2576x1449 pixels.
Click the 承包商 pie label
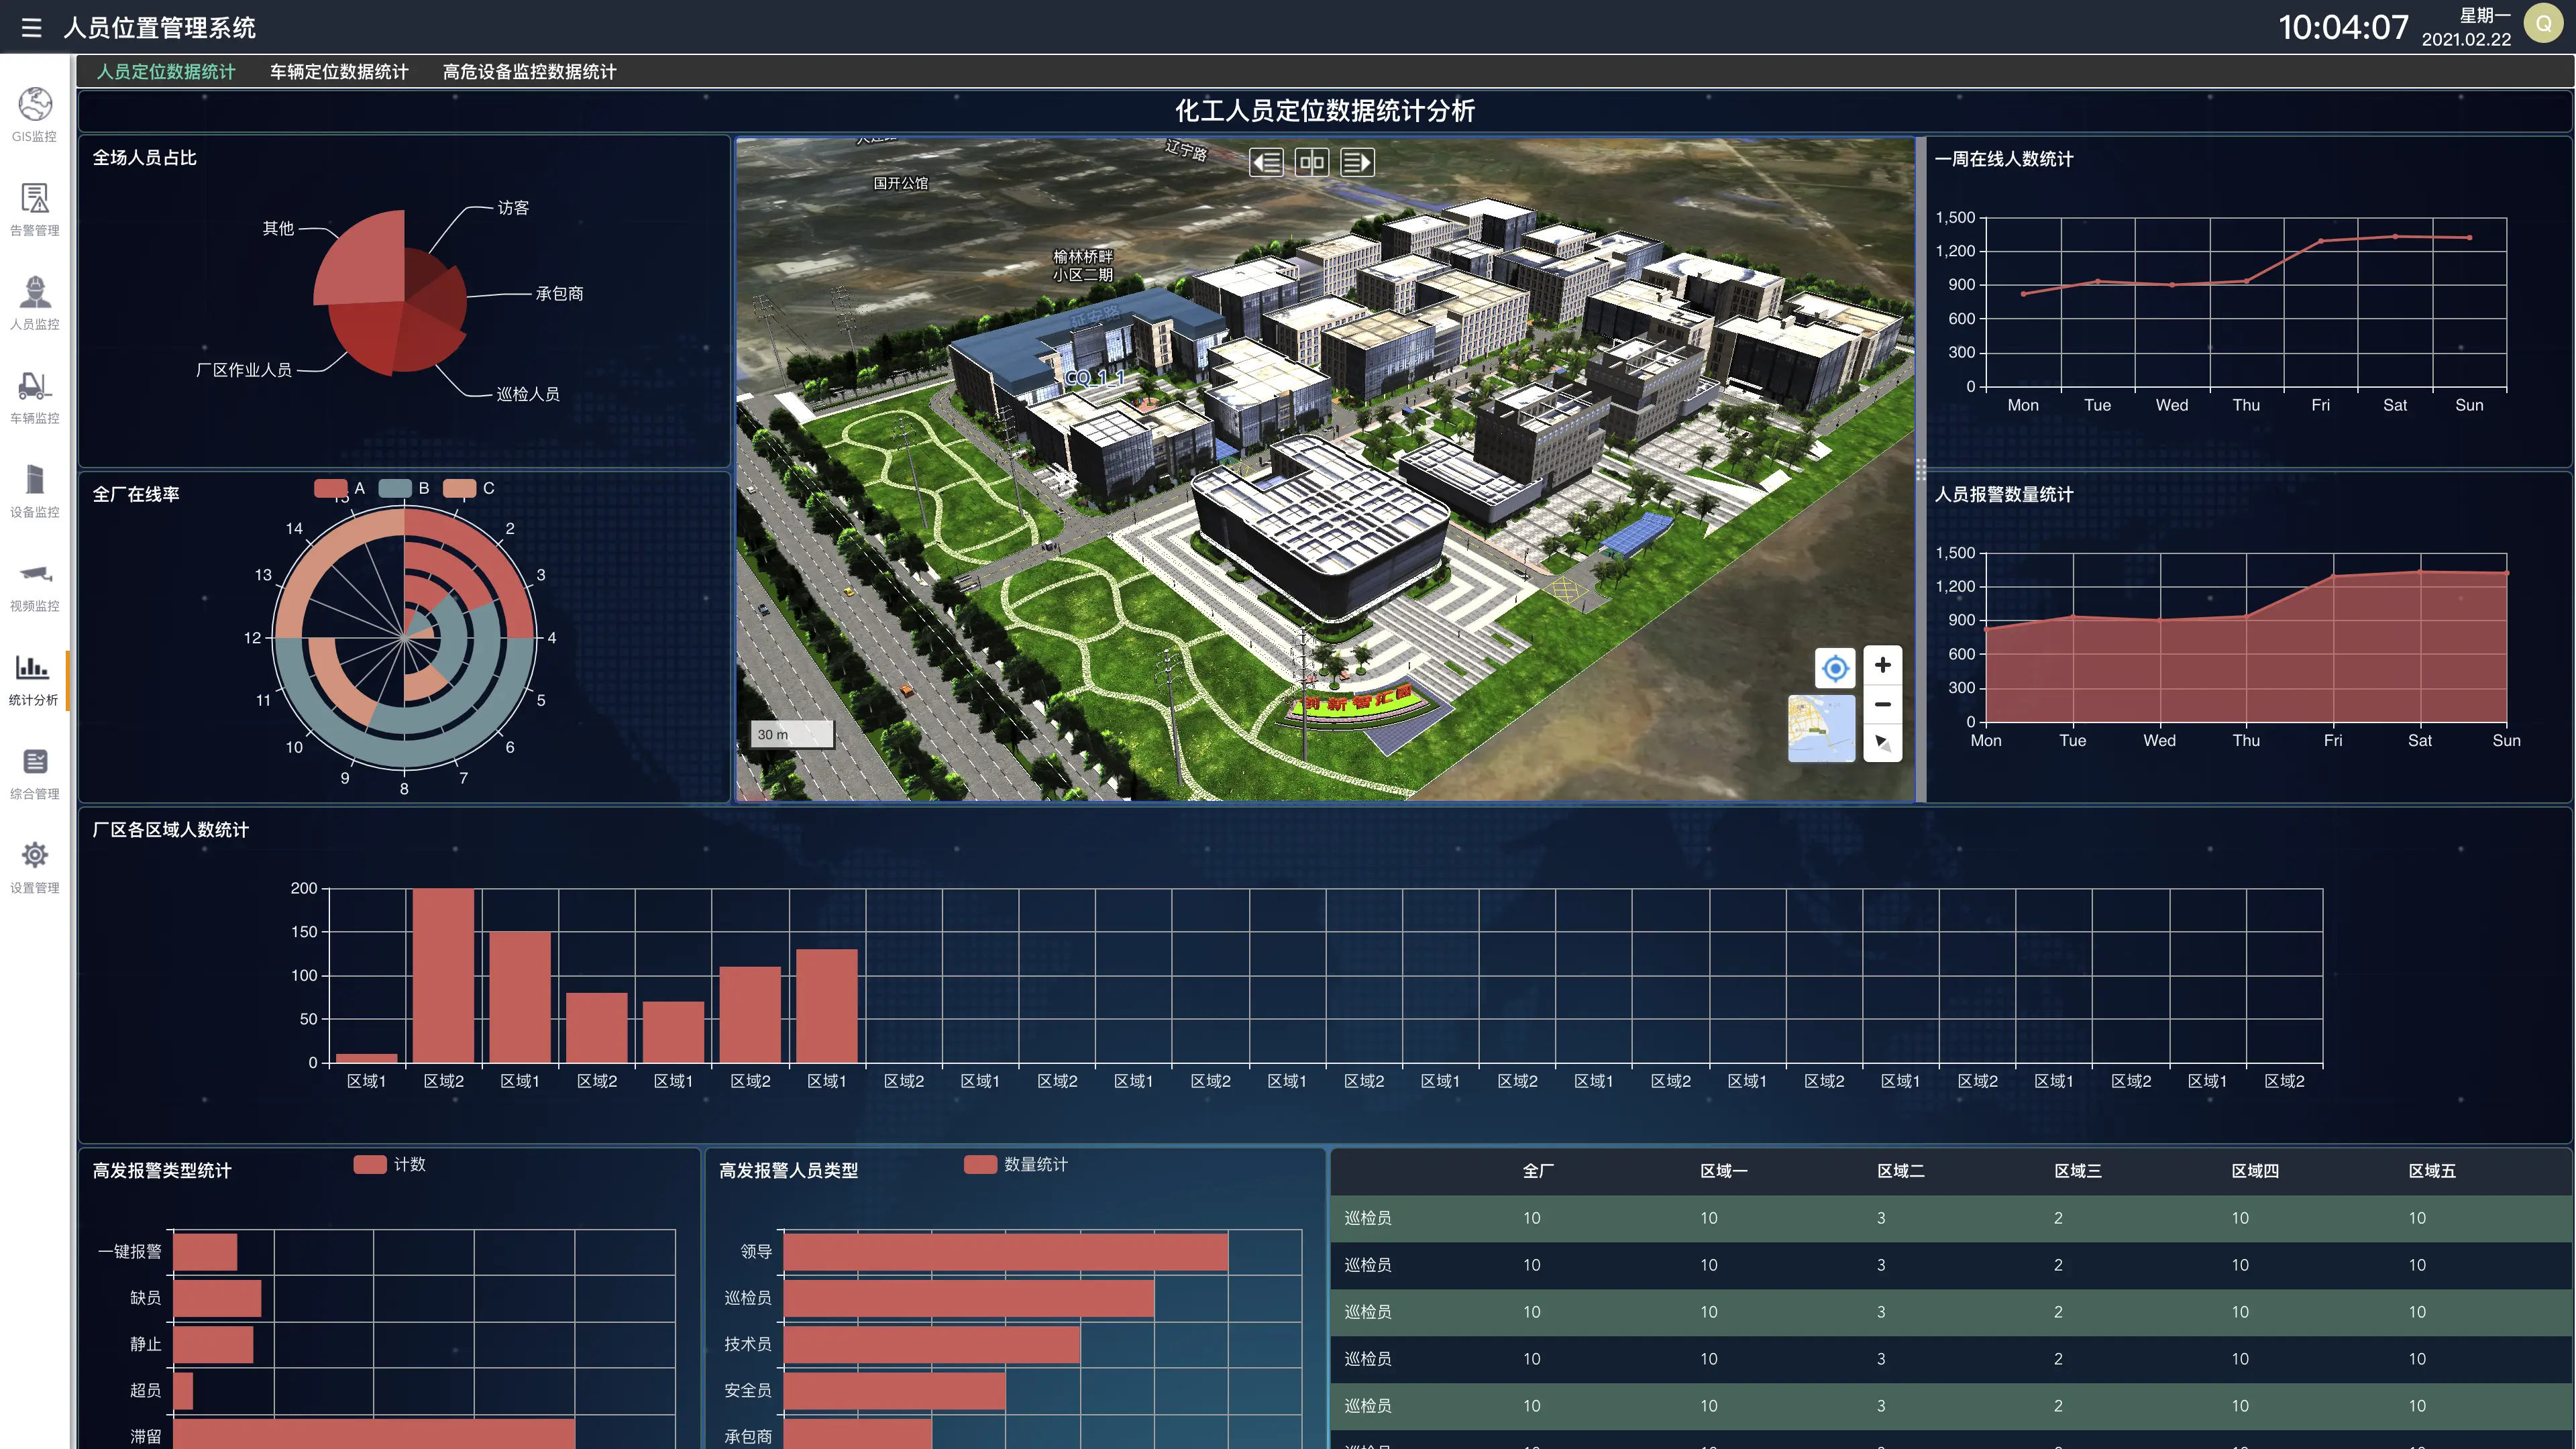click(x=559, y=294)
